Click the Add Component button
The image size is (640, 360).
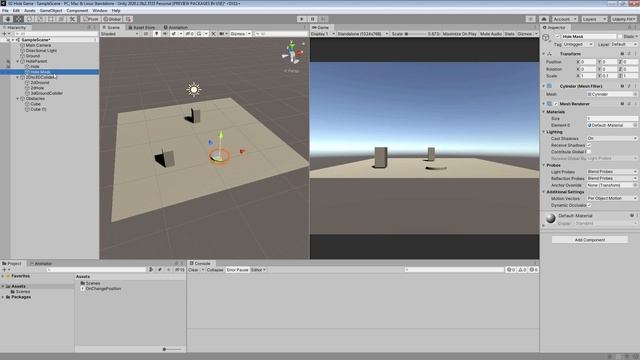(x=589, y=240)
